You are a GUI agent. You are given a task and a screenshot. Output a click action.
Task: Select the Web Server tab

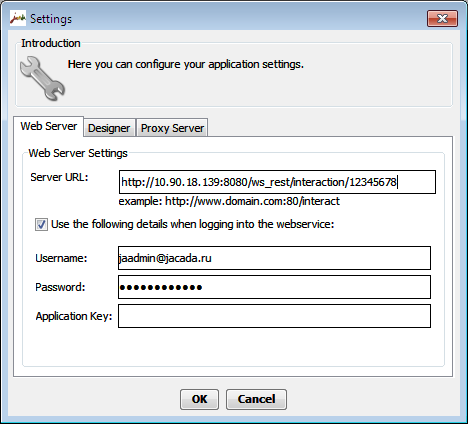click(49, 126)
